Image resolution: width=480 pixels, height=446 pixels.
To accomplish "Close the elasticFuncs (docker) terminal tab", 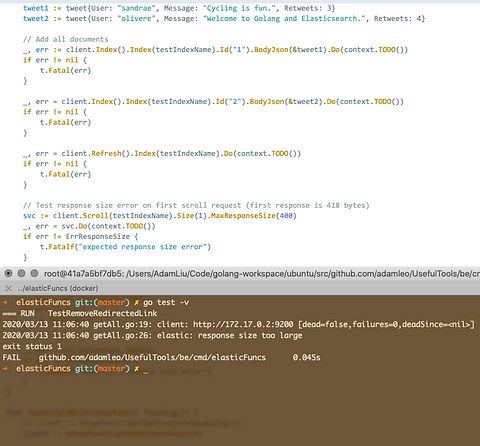I will (x=9, y=288).
